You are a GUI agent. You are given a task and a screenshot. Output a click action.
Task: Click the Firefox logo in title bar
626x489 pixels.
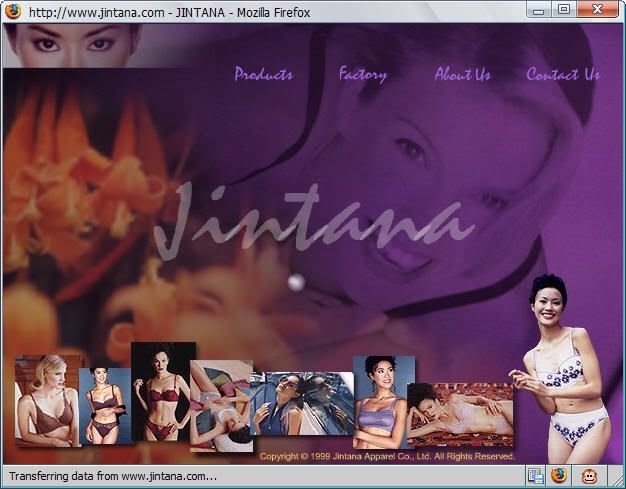coord(13,12)
